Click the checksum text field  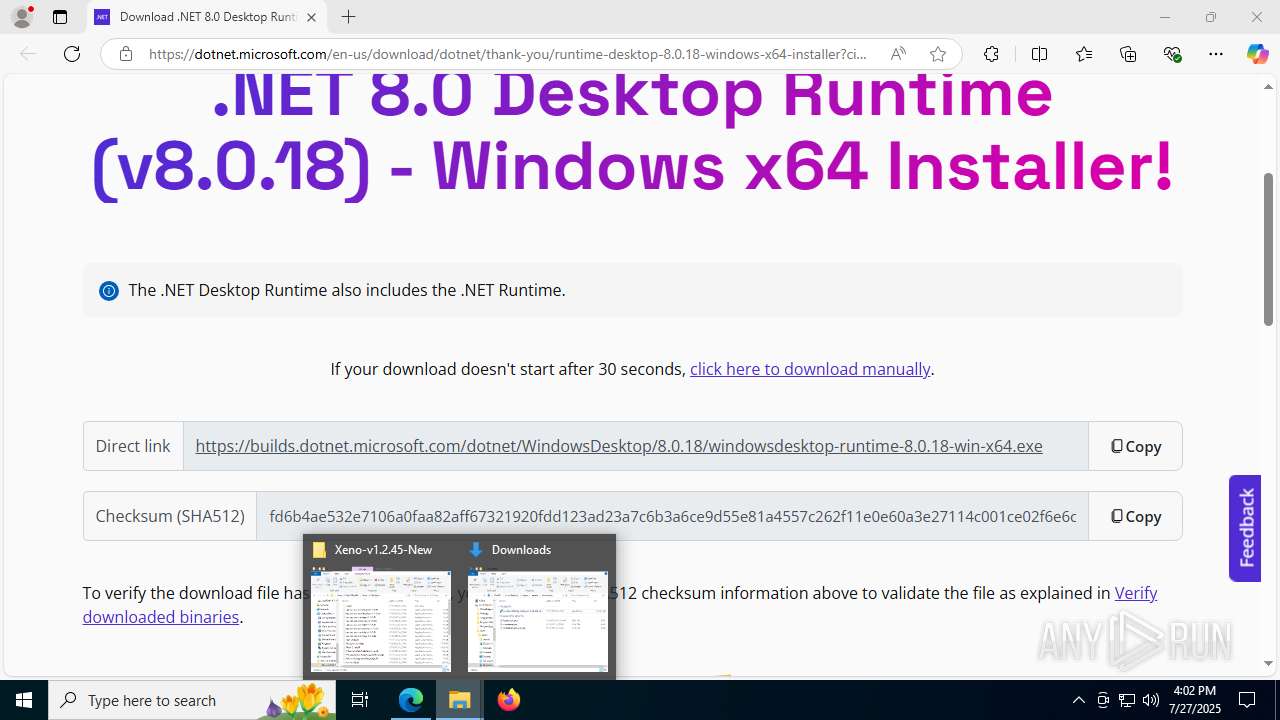pyautogui.click(x=672, y=516)
